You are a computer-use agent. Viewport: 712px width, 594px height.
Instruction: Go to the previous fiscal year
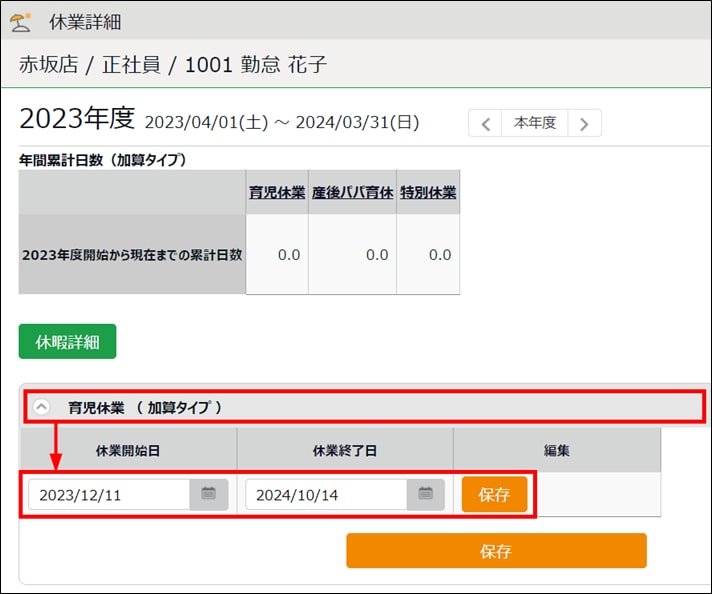coord(485,123)
